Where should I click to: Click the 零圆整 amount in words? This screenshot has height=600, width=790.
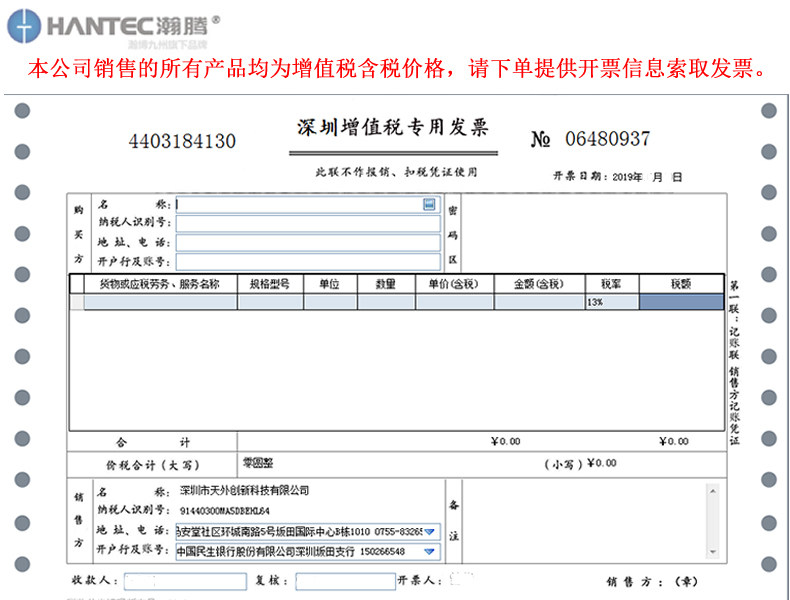pyautogui.click(x=258, y=462)
